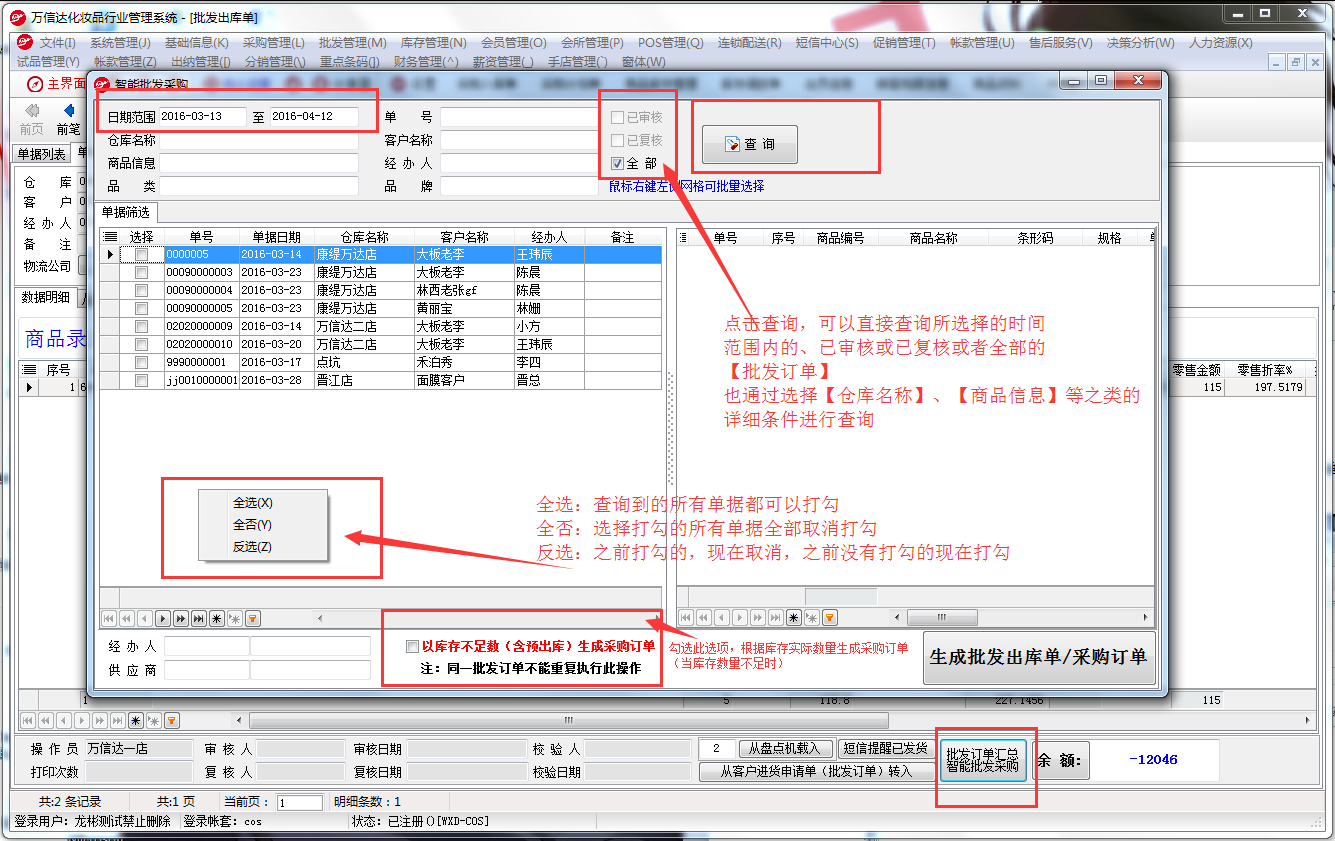Tick the select box for order 9990000001

[141, 363]
